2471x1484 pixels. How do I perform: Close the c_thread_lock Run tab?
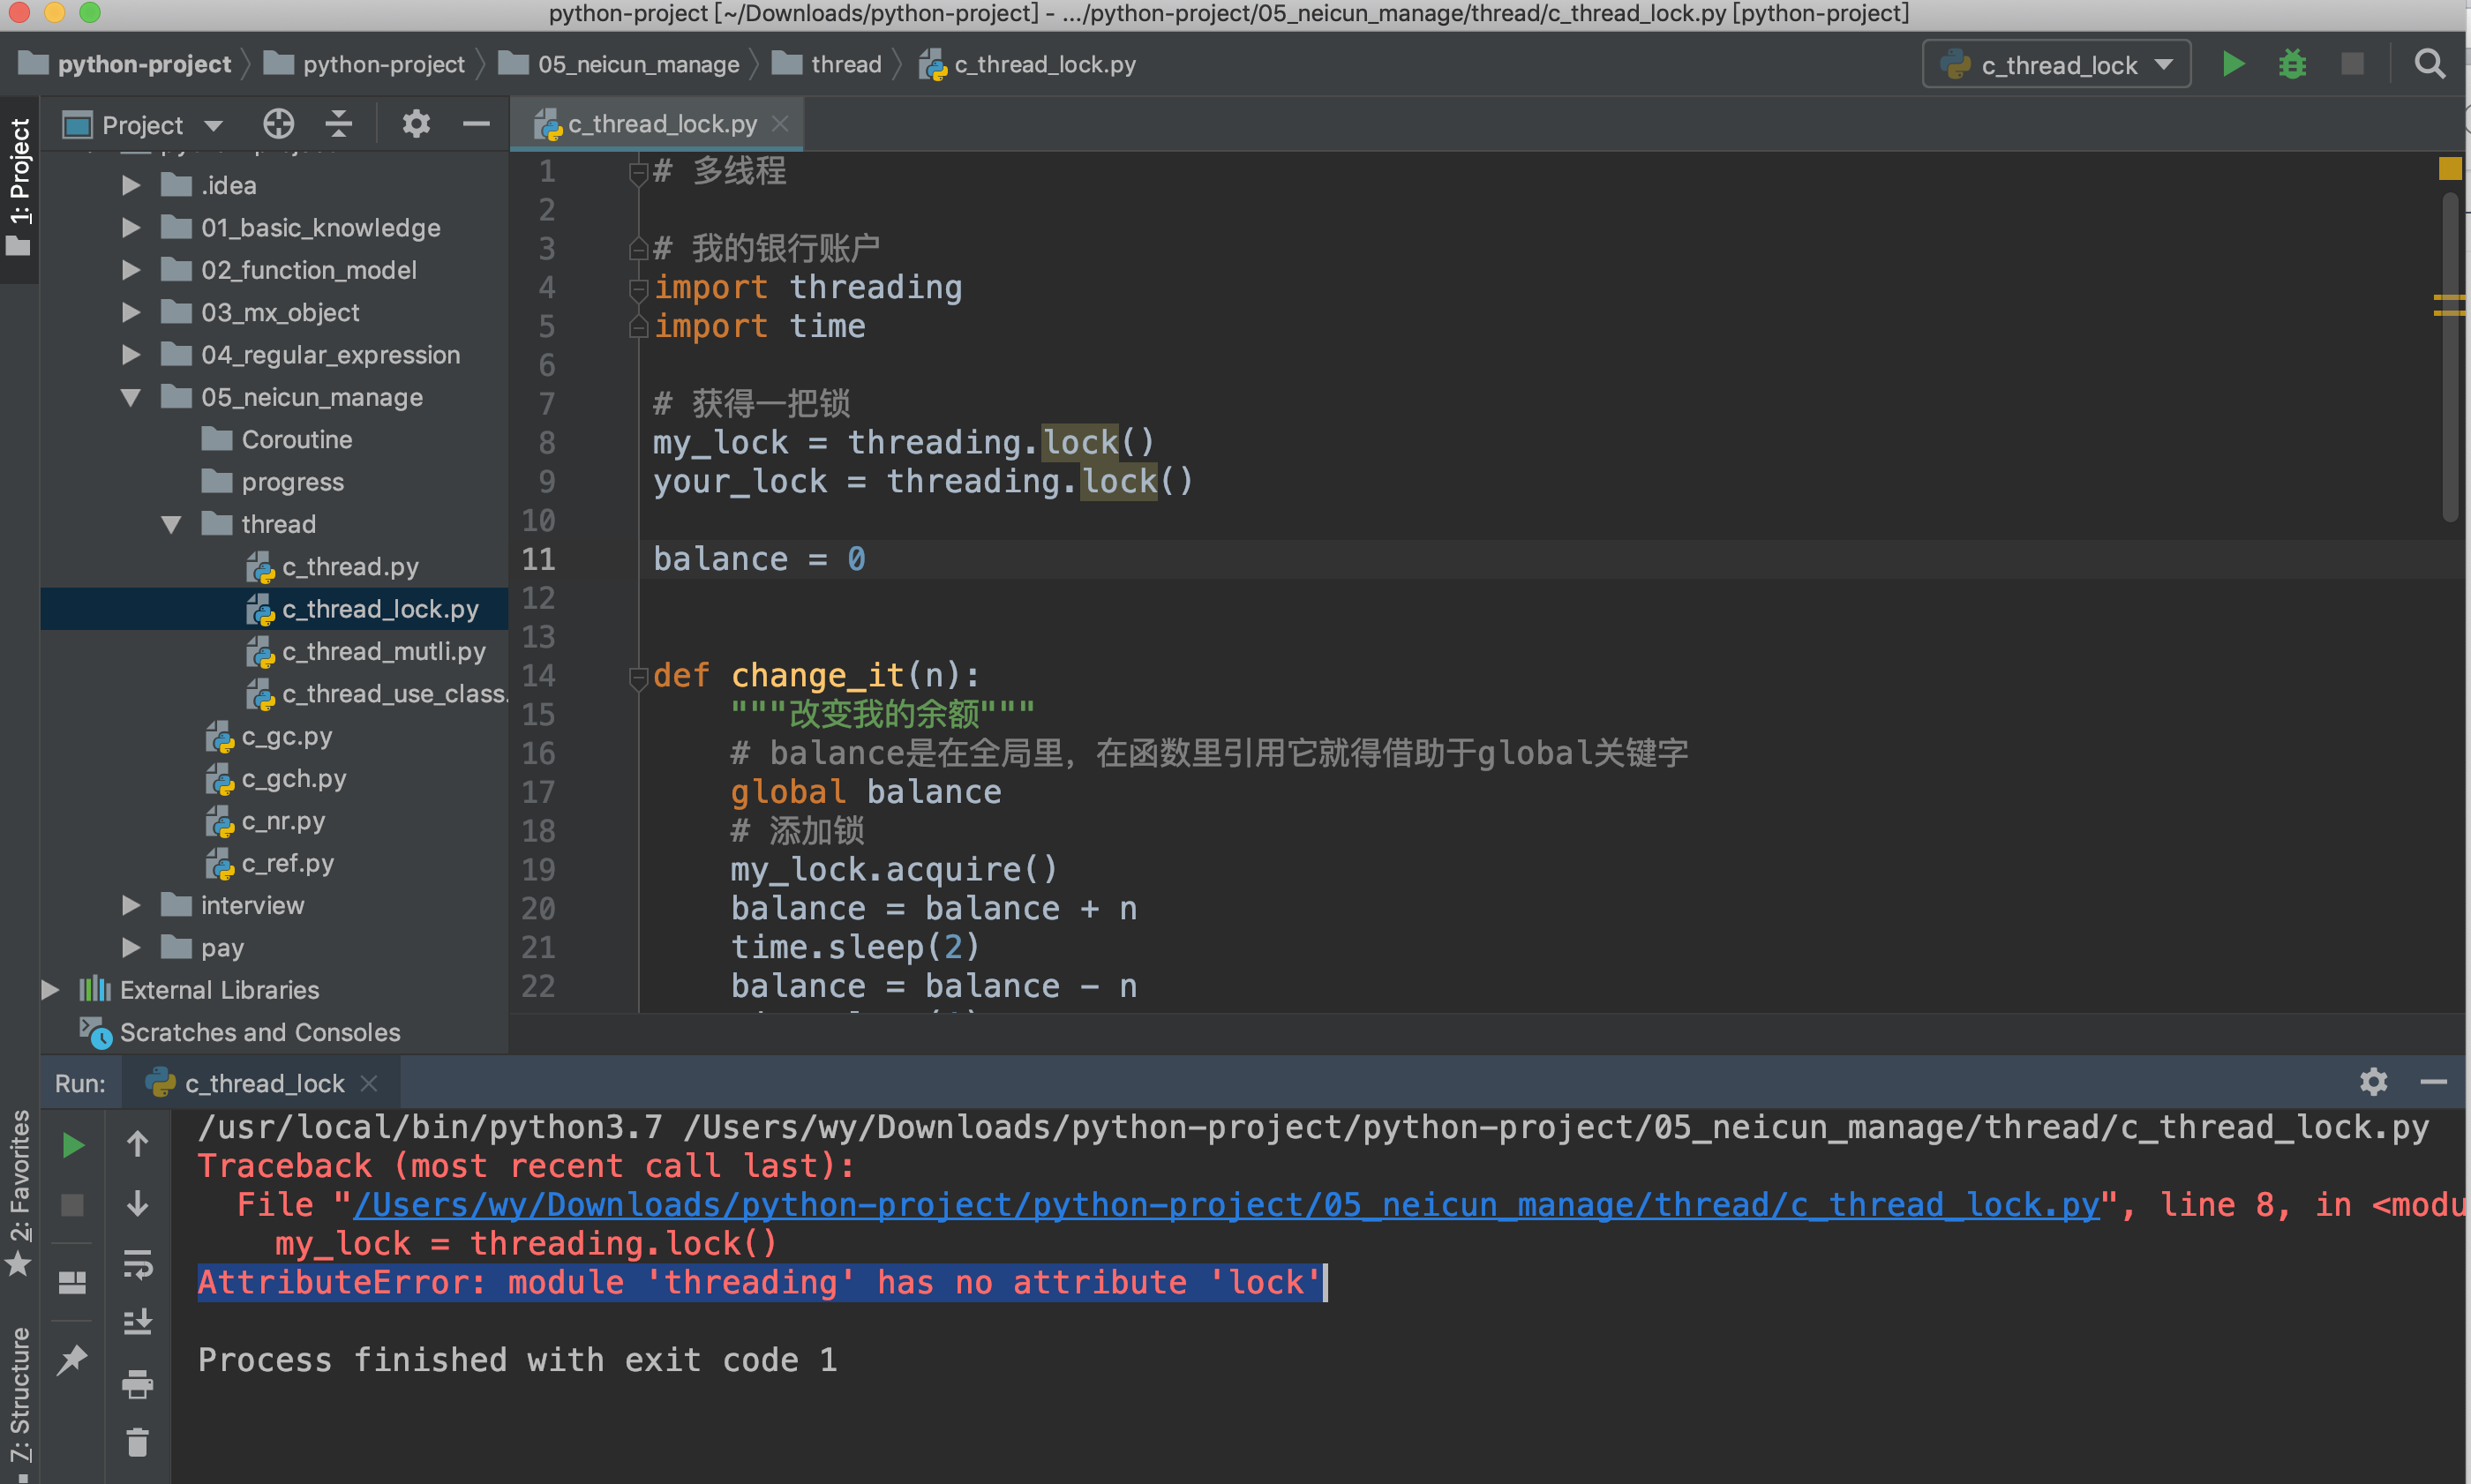point(369,1083)
